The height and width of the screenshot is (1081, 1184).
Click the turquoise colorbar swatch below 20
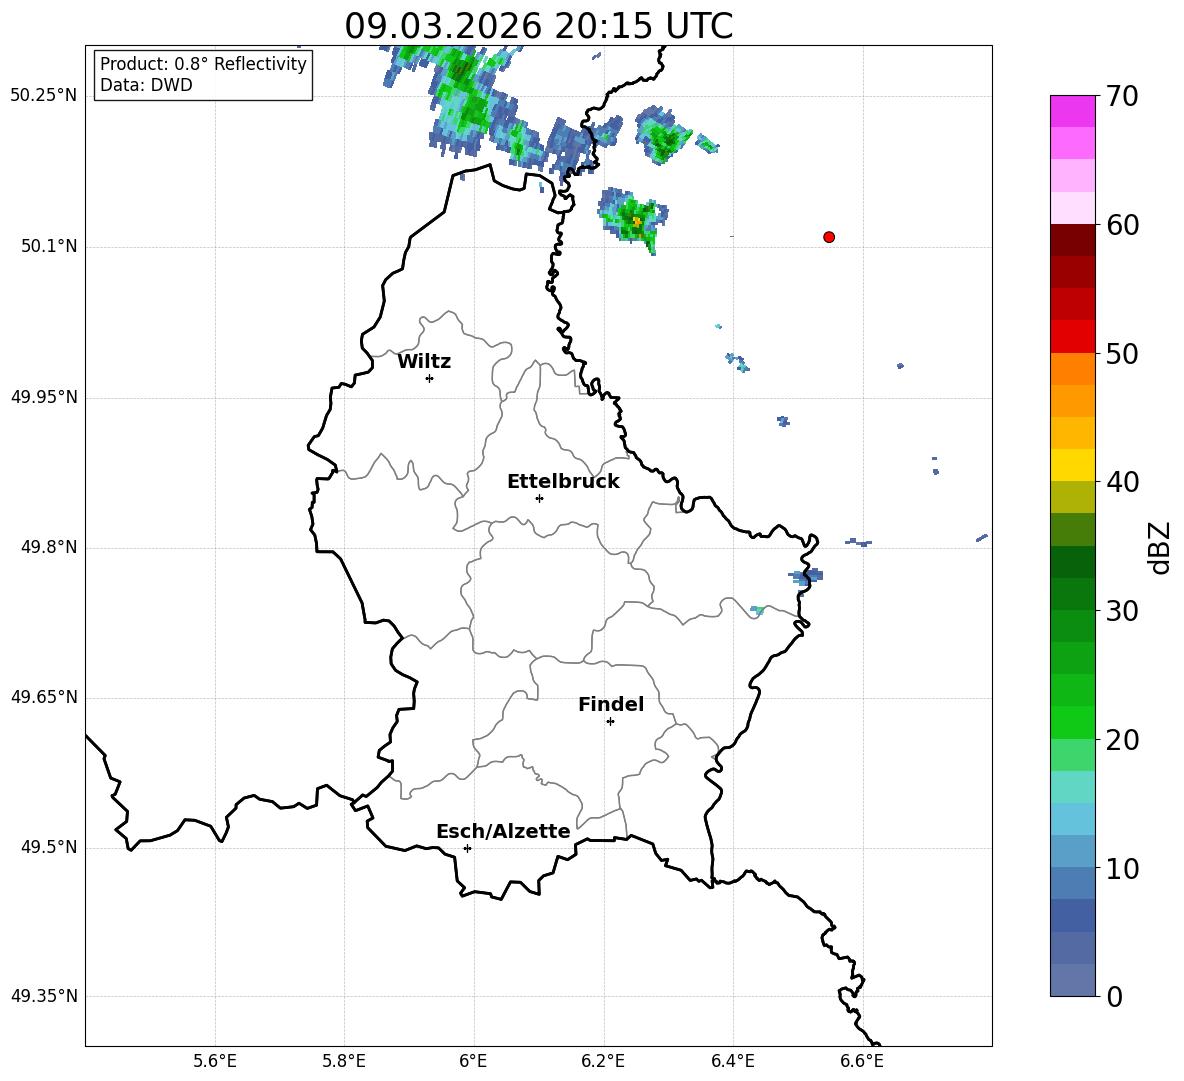click(1073, 787)
